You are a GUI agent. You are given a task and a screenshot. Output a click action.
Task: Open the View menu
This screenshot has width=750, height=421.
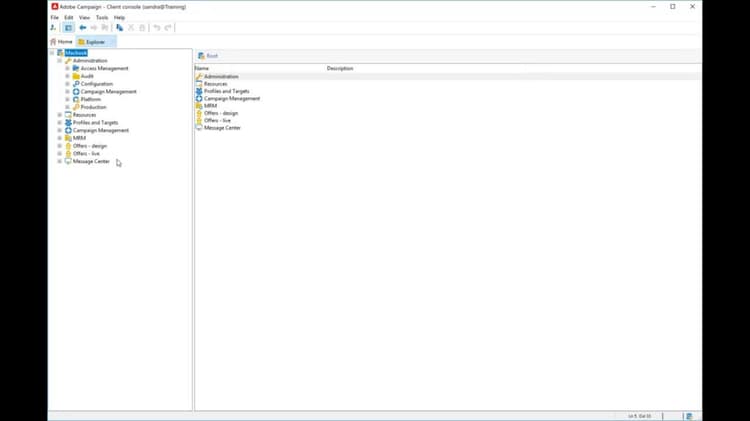pyautogui.click(x=84, y=17)
